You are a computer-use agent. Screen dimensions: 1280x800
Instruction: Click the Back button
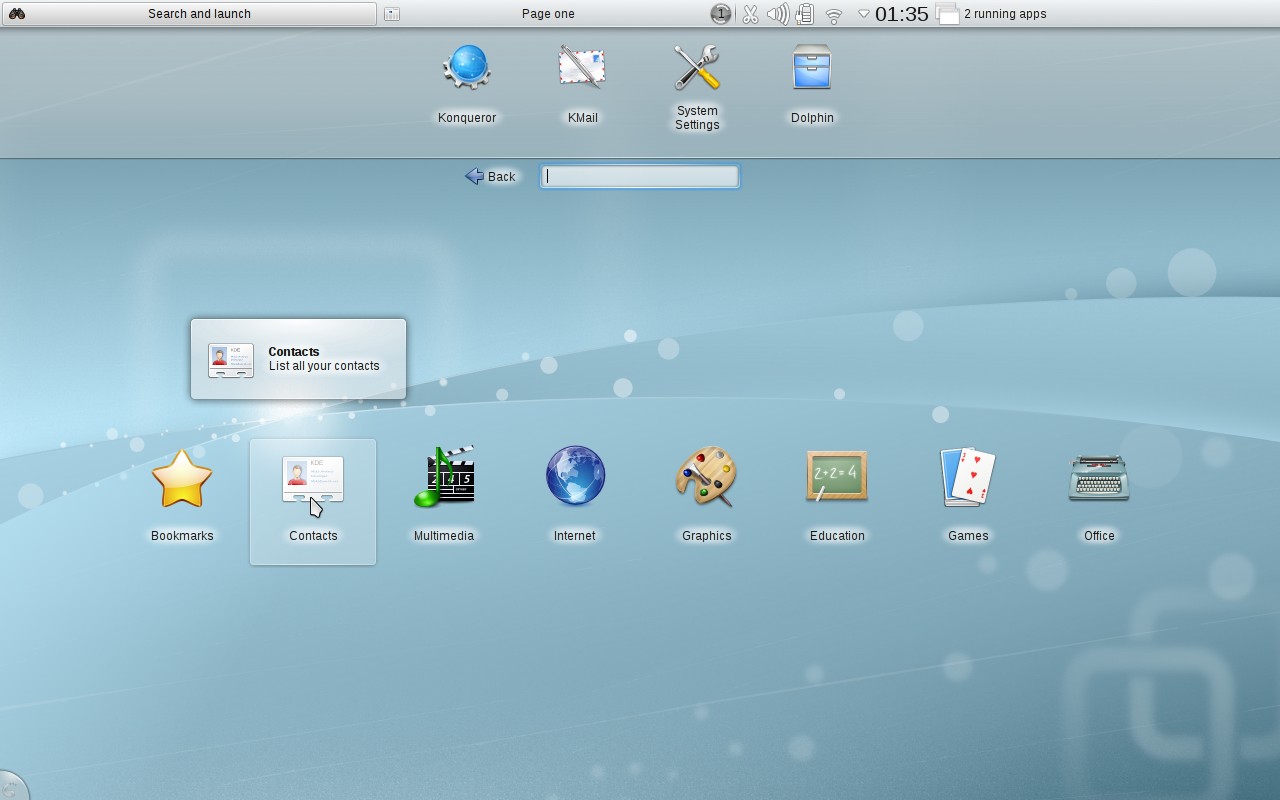(490, 176)
